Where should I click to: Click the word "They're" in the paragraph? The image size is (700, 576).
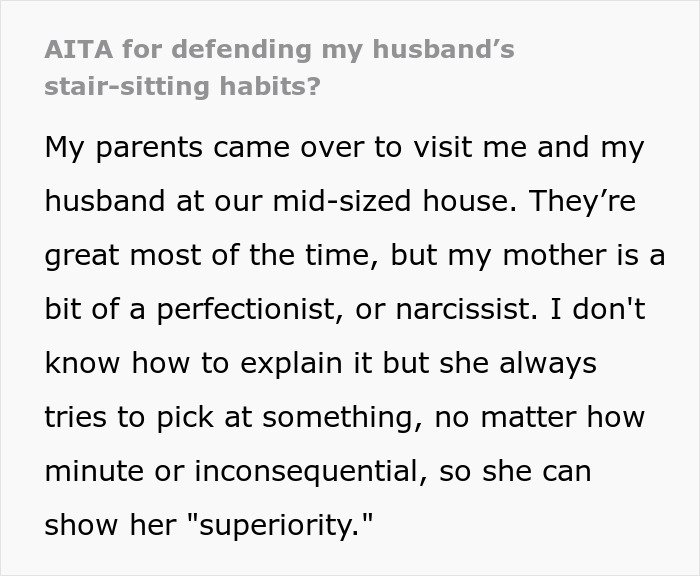click(x=583, y=201)
